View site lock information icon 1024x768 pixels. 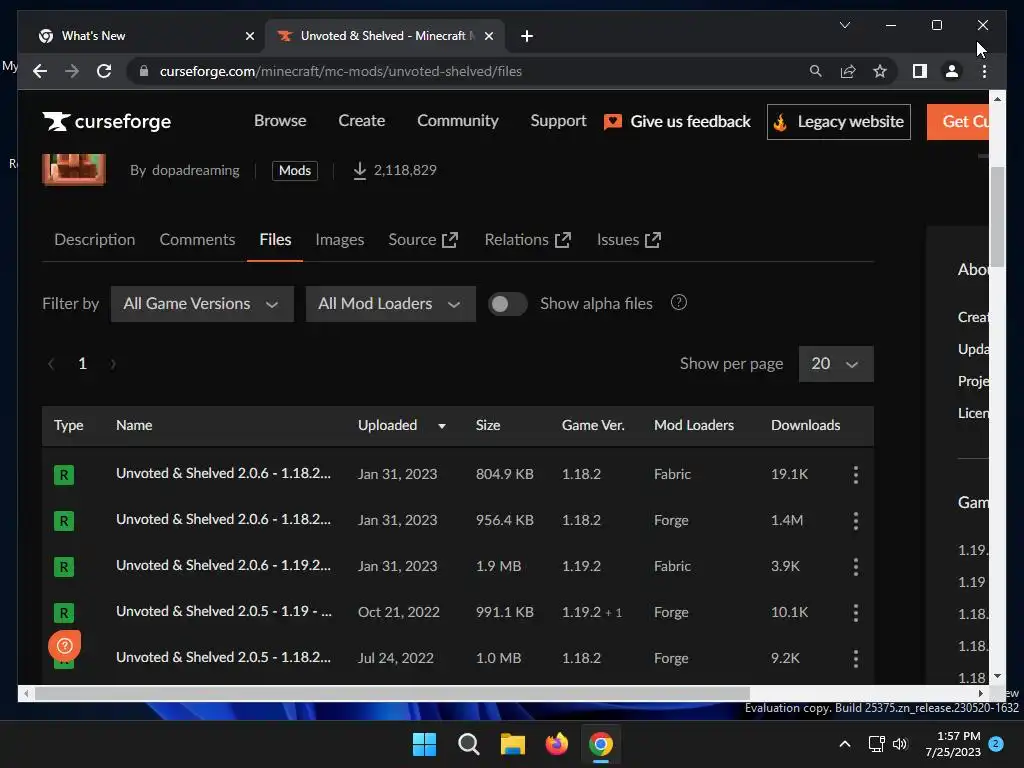pos(144,71)
